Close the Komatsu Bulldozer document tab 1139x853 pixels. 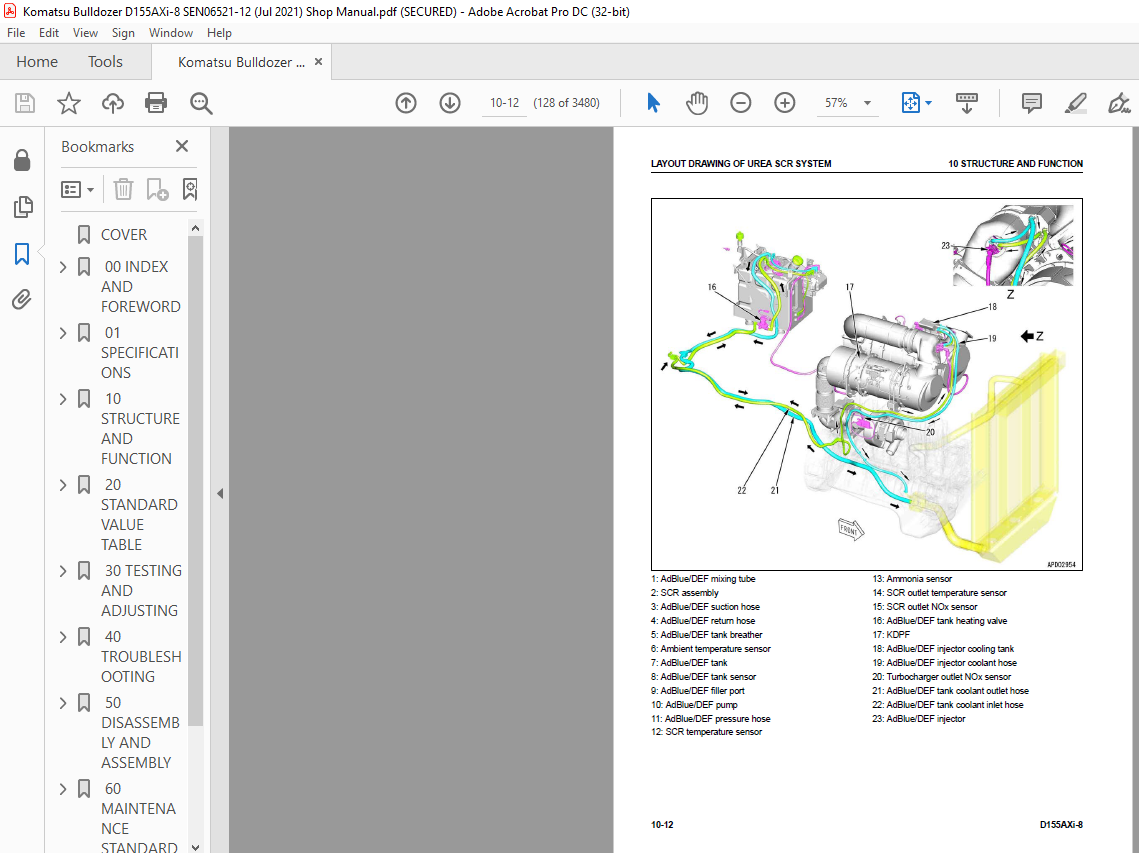point(318,62)
